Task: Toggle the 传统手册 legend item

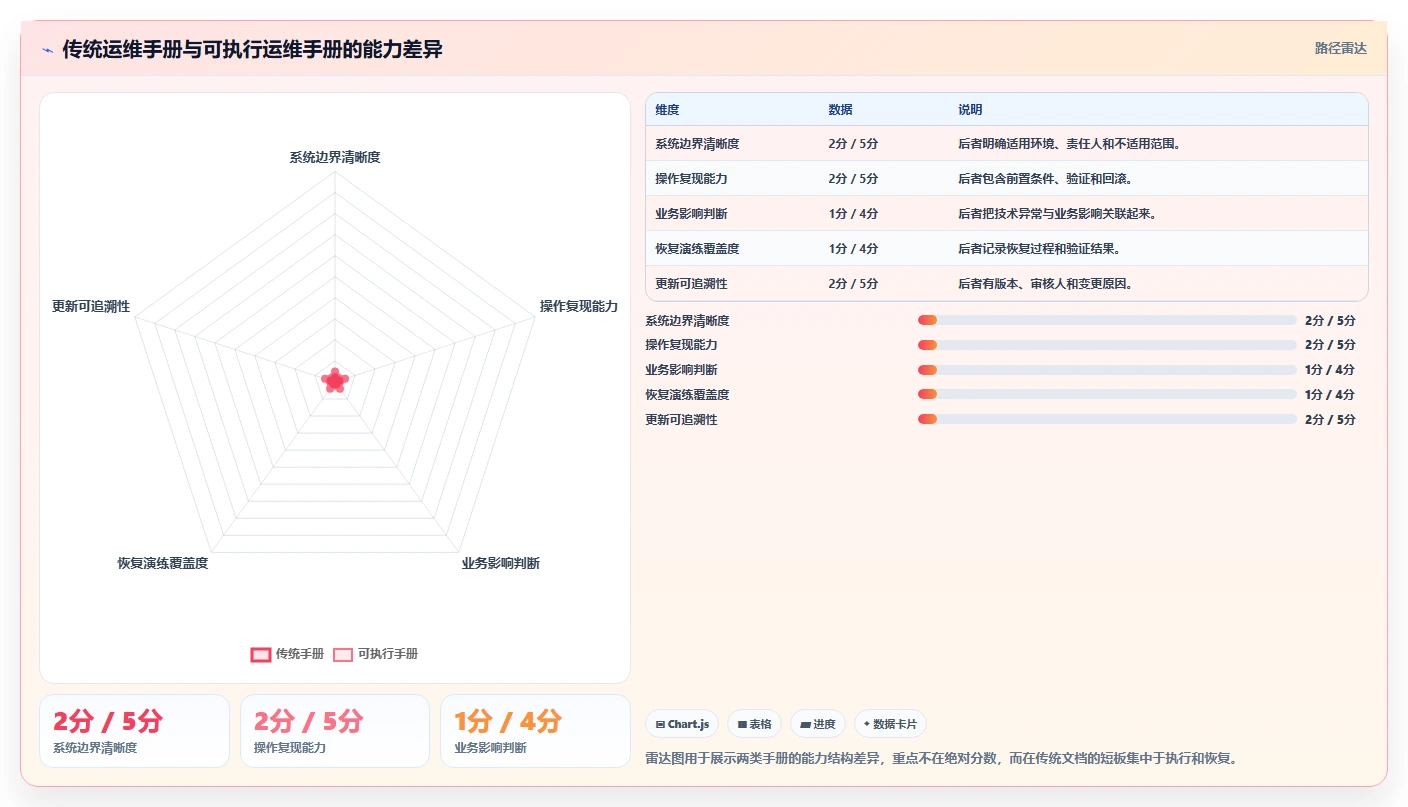Action: 287,654
